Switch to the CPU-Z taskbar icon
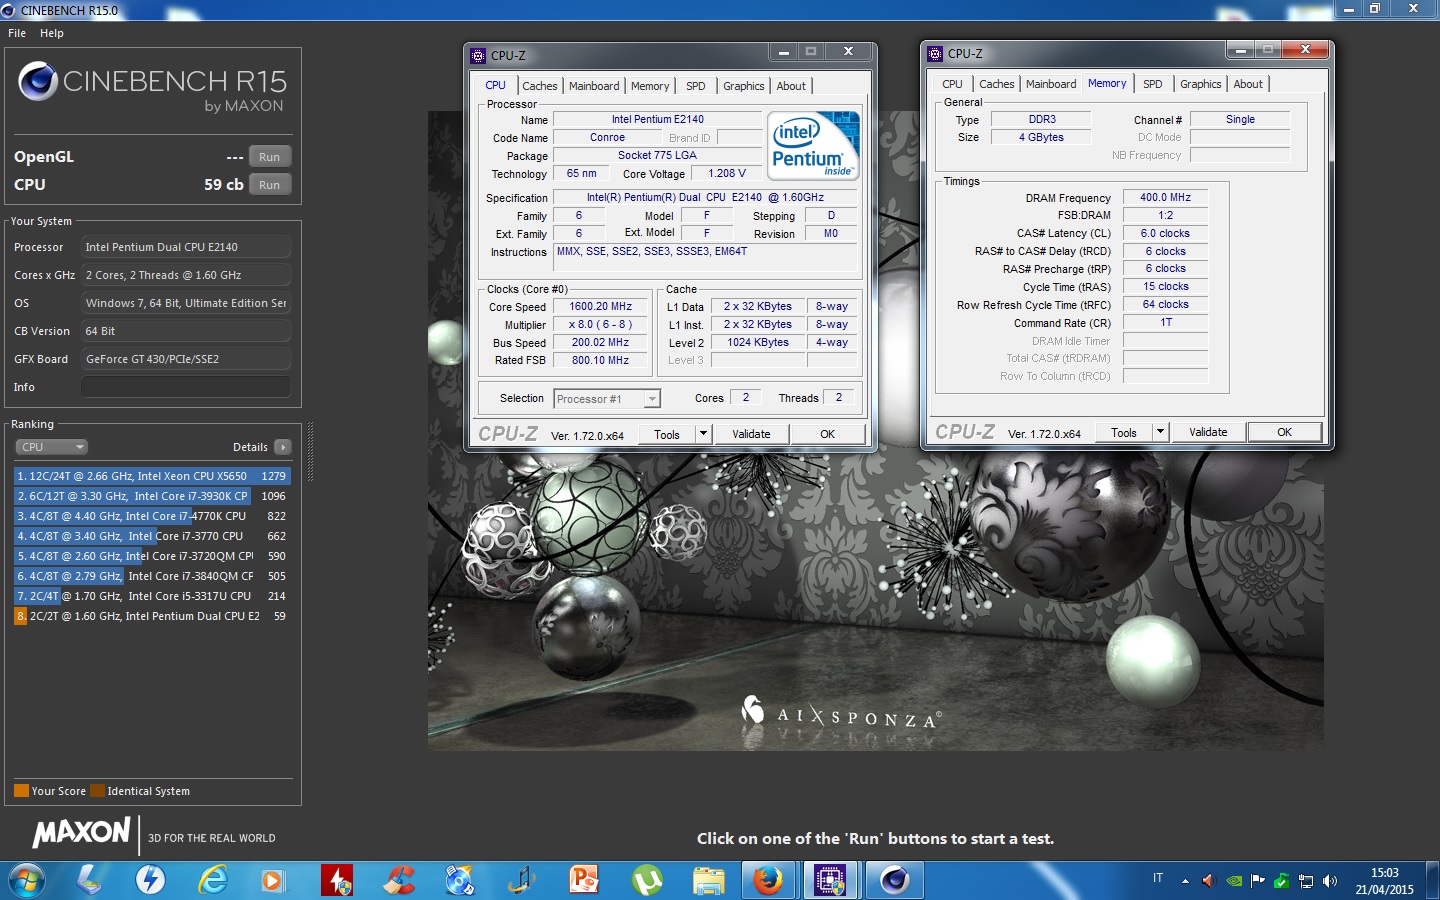This screenshot has height=900, width=1440. 830,880
